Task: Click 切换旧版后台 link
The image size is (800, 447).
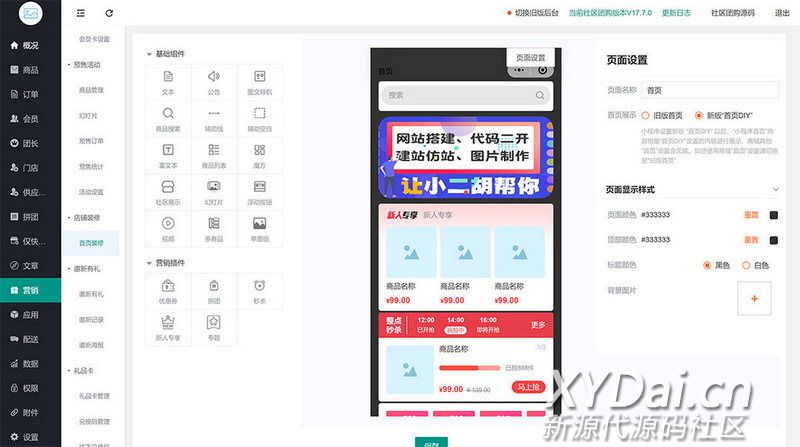Action: [536, 13]
